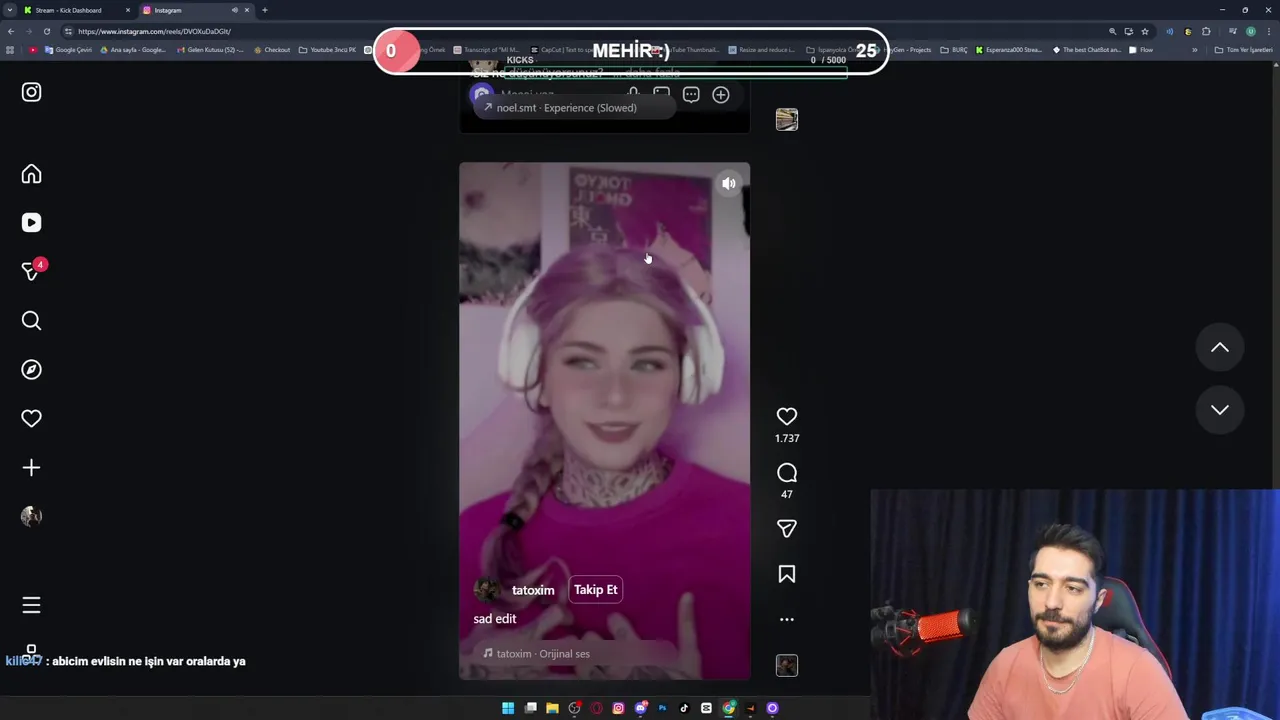Open the browser tab search dropdown
The height and width of the screenshot is (720, 1280).
(x=9, y=10)
